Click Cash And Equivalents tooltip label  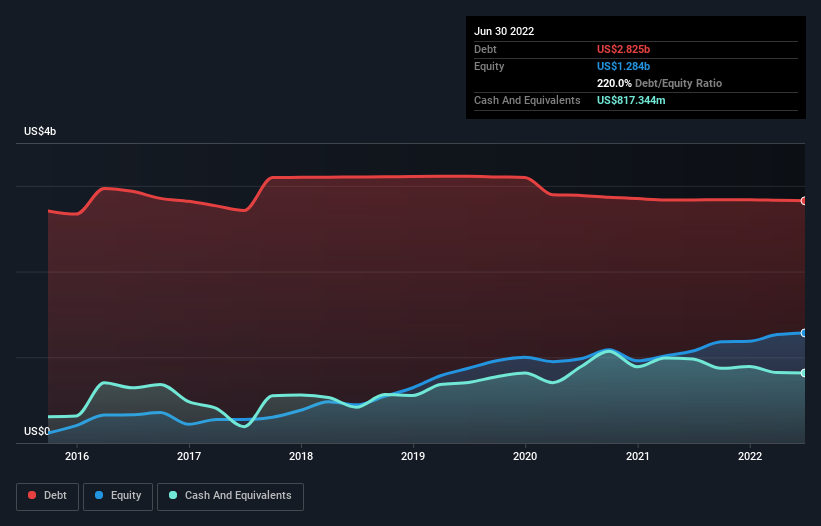coord(527,100)
